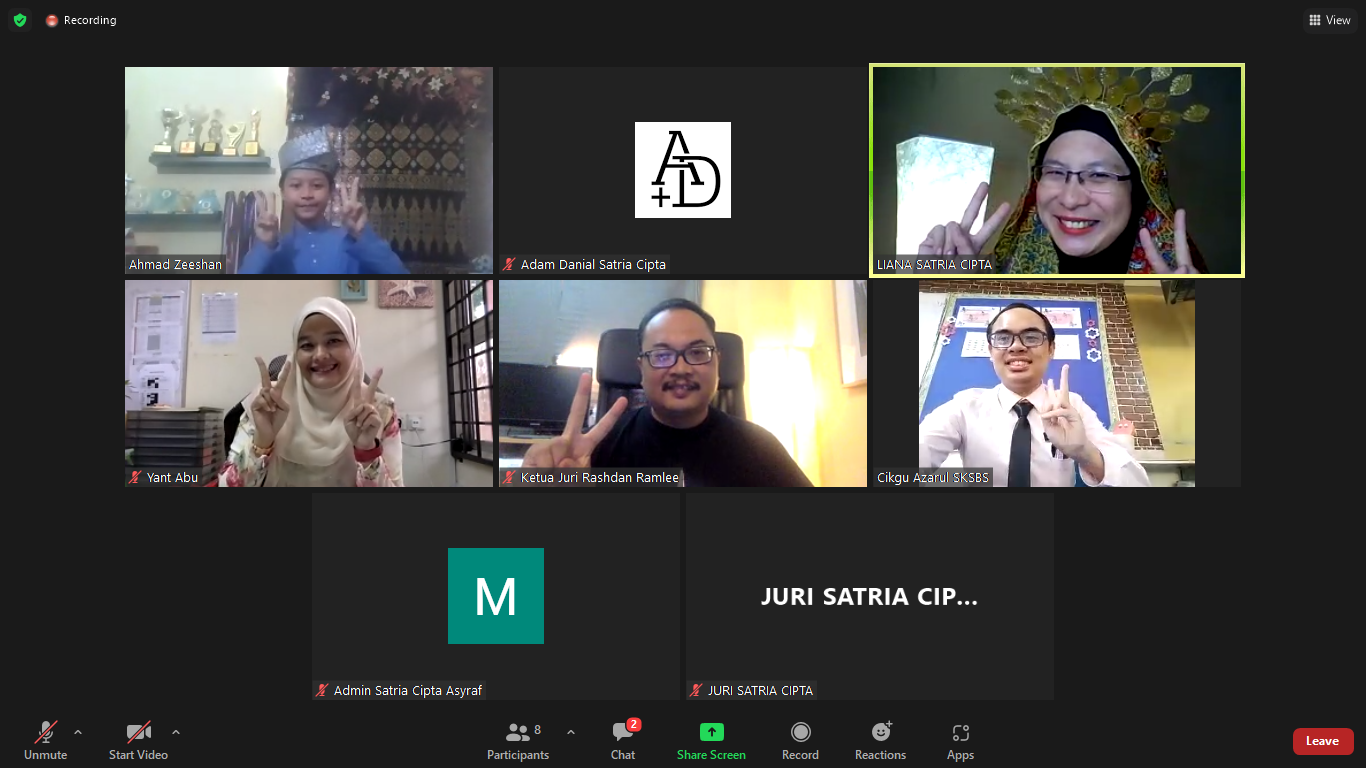Click Adam Danial Satria Cipta's AD avatar

tap(683, 170)
